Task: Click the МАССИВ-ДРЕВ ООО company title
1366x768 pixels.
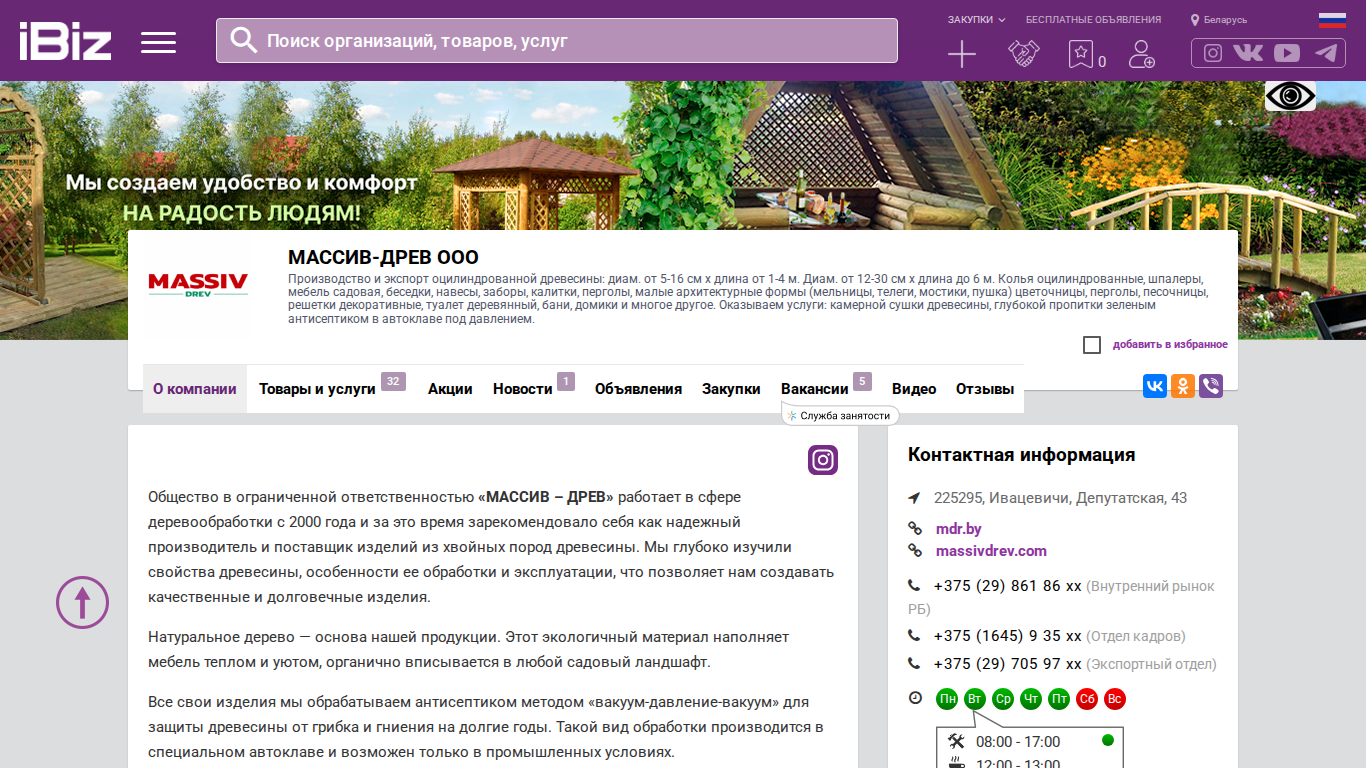Action: [383, 258]
